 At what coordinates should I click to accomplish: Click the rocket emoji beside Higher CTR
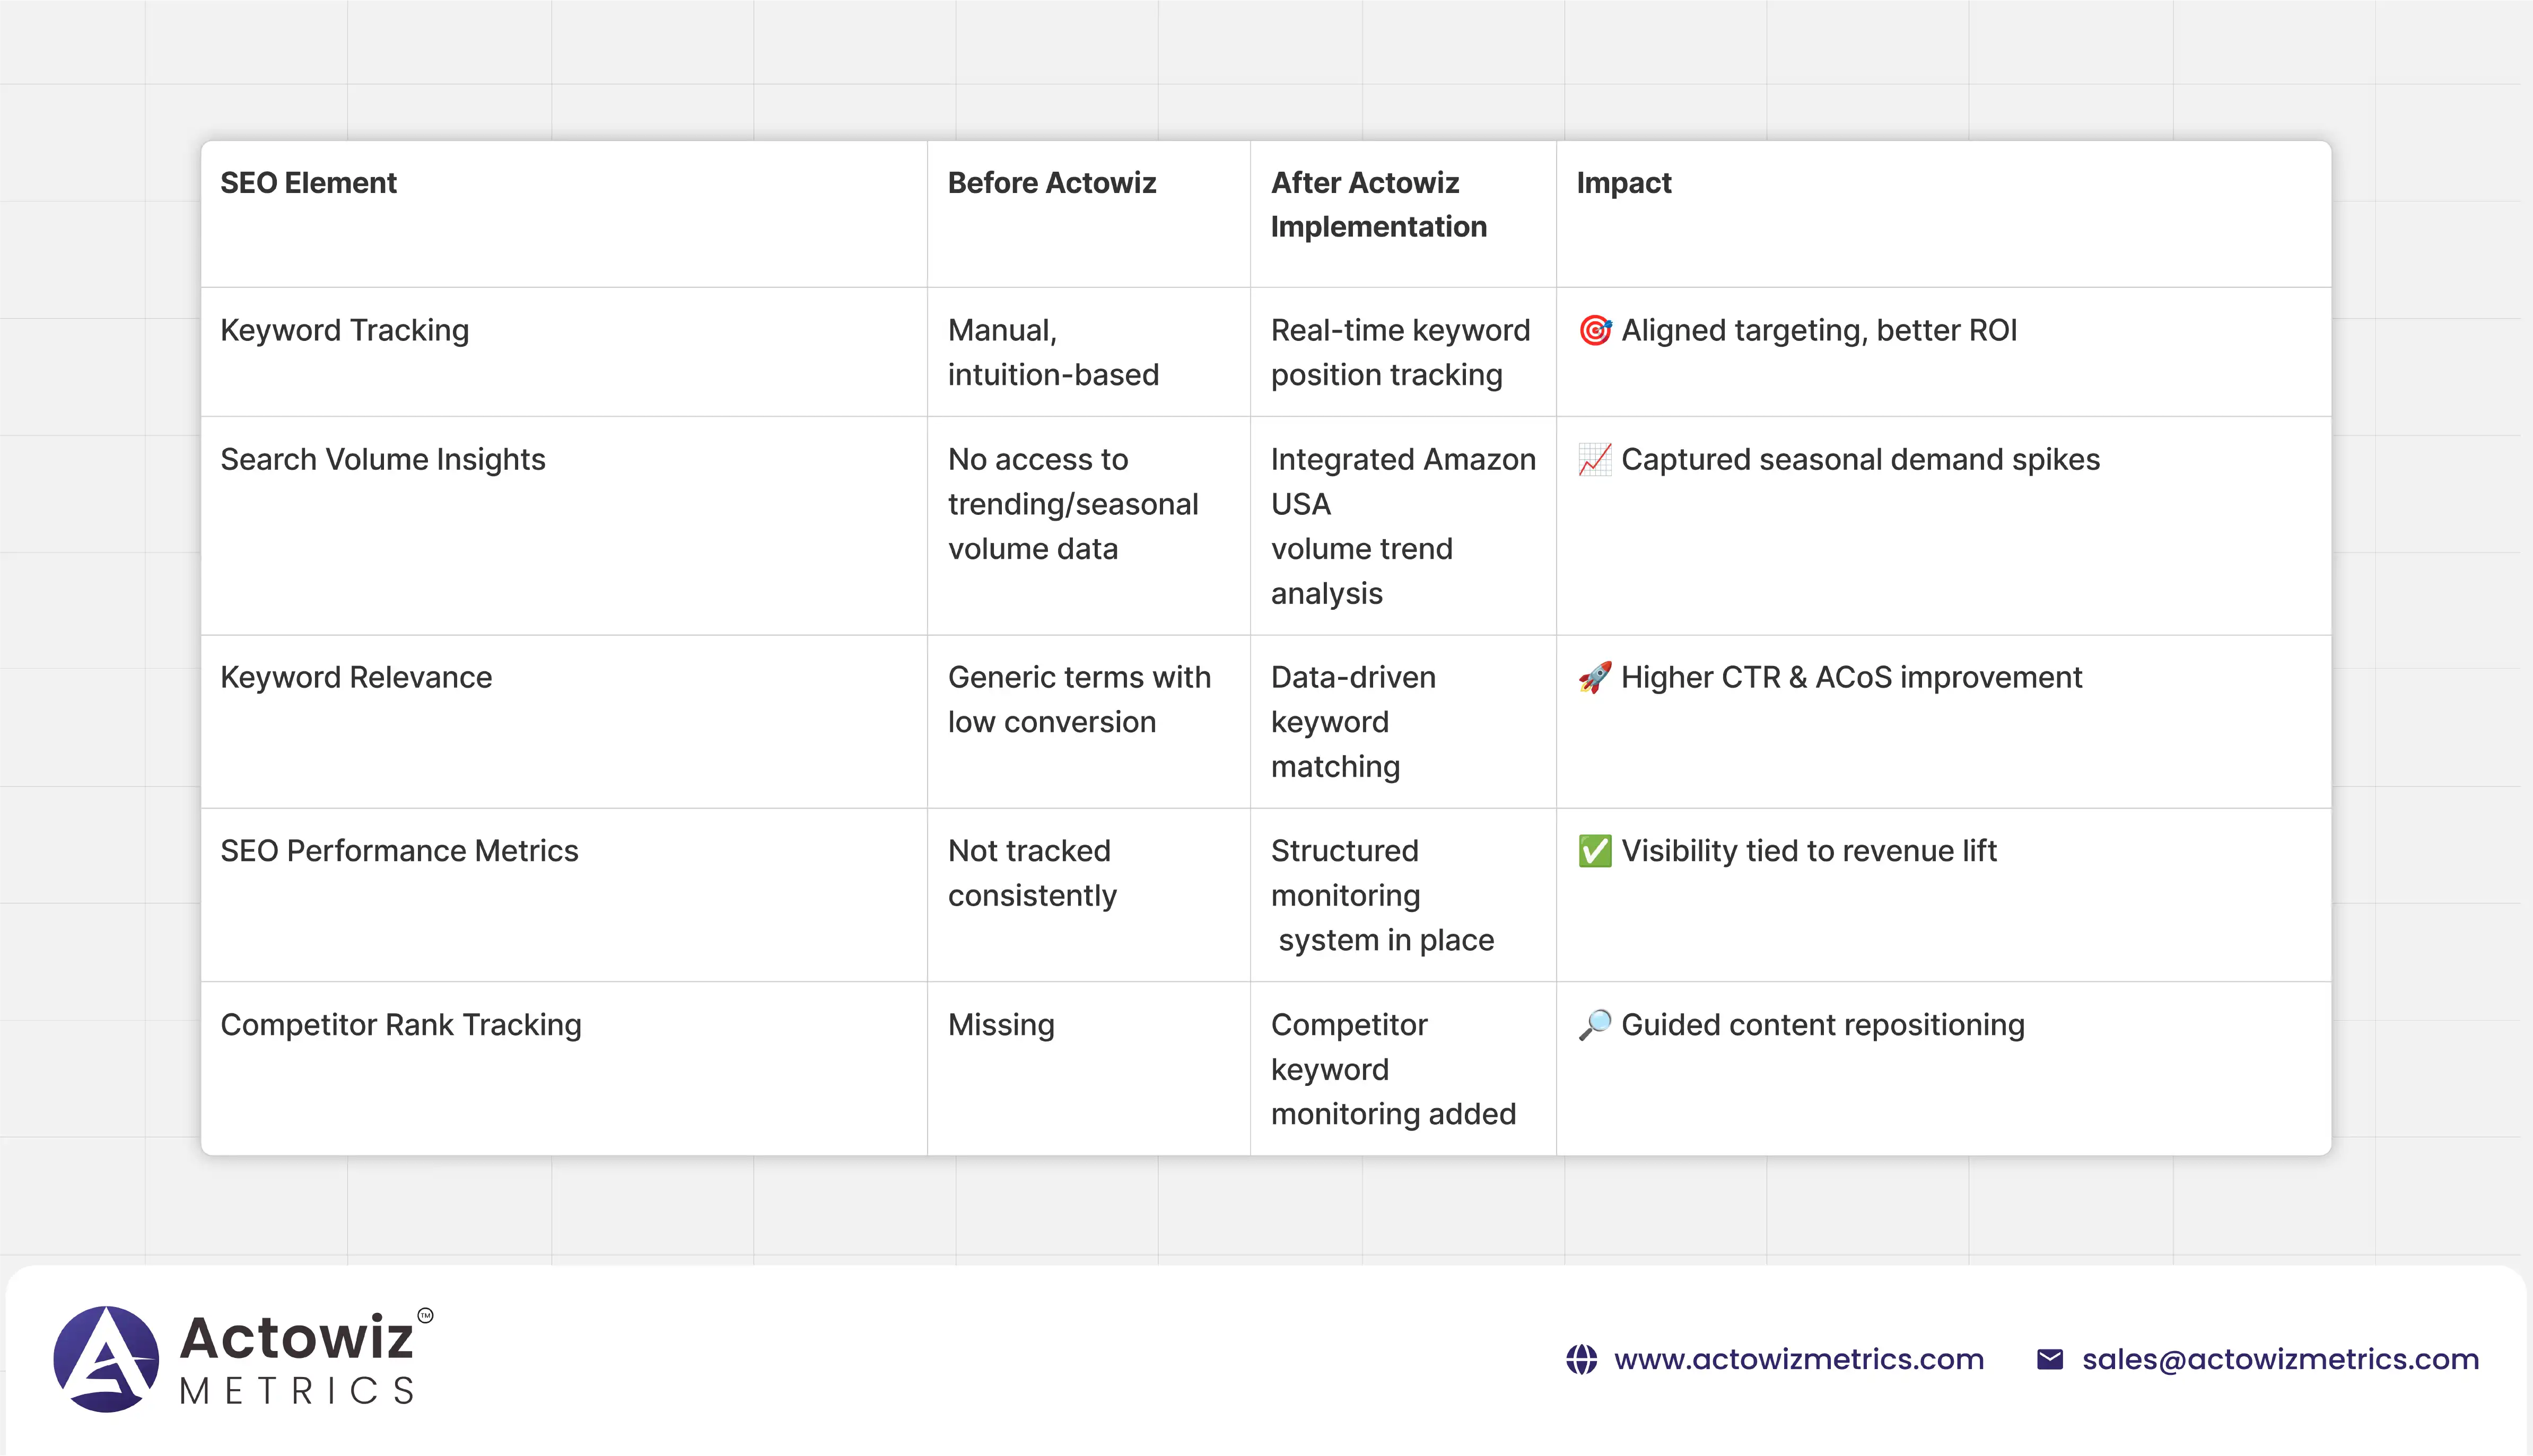1594,677
